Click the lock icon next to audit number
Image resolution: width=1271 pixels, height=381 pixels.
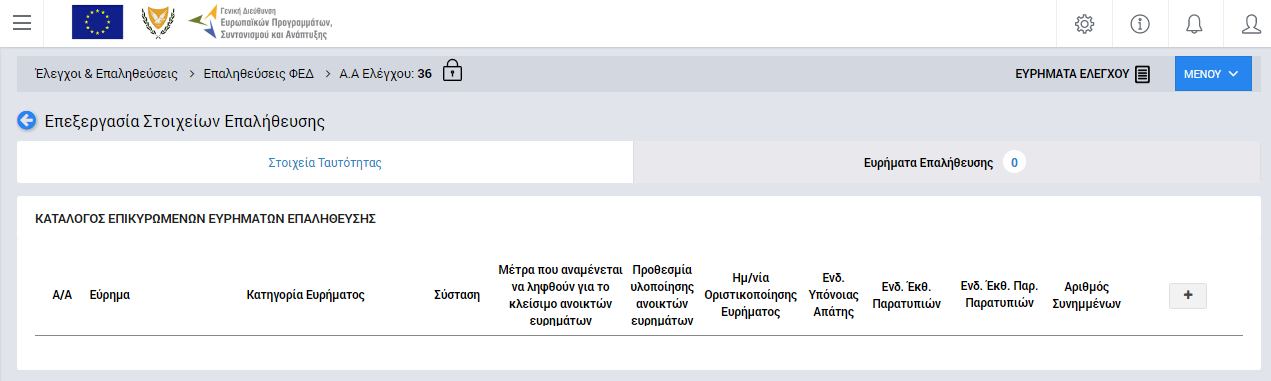(x=452, y=72)
